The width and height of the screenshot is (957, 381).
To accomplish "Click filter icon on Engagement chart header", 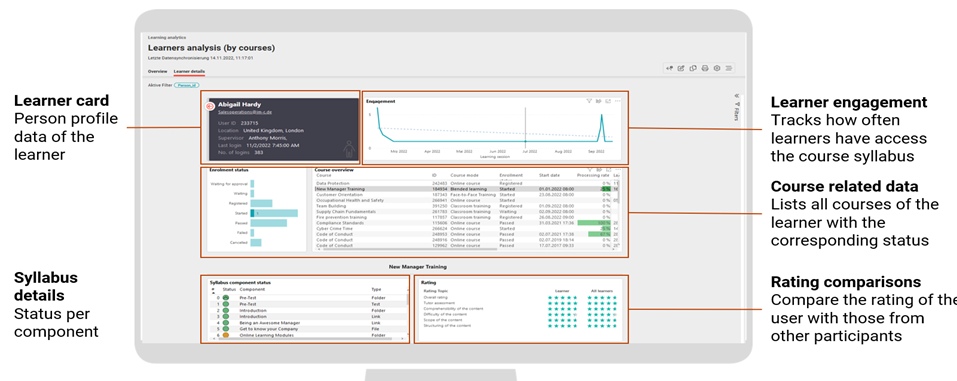I will click(588, 101).
